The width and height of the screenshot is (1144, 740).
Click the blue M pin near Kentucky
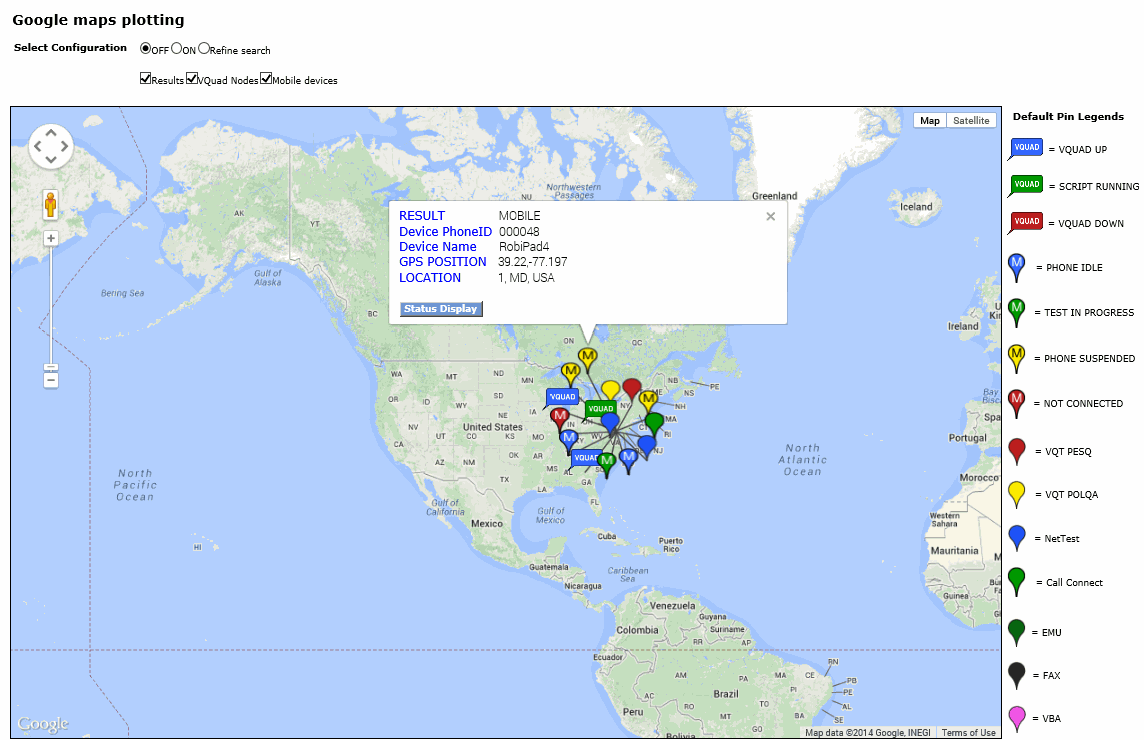(569, 441)
